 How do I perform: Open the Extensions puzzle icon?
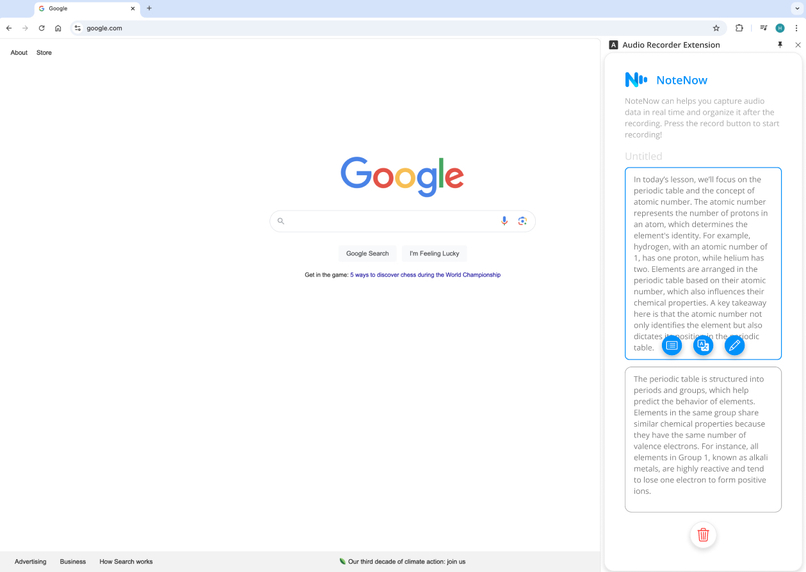(739, 28)
